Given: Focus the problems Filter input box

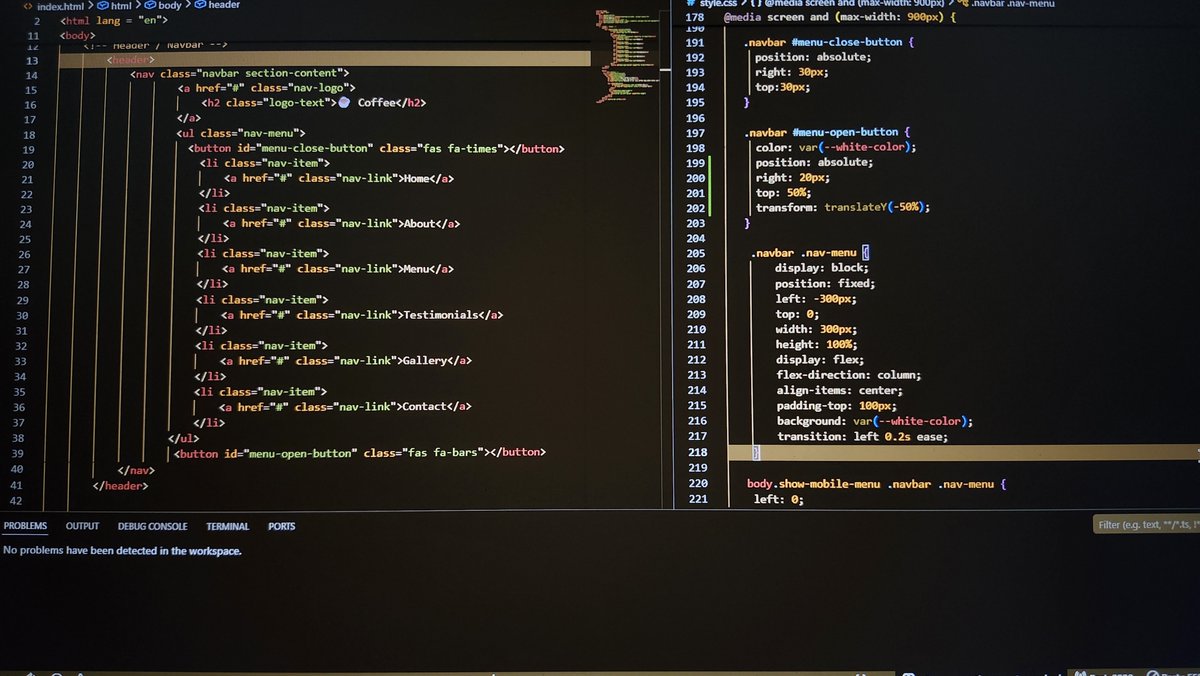Looking at the screenshot, I should tap(1146, 525).
